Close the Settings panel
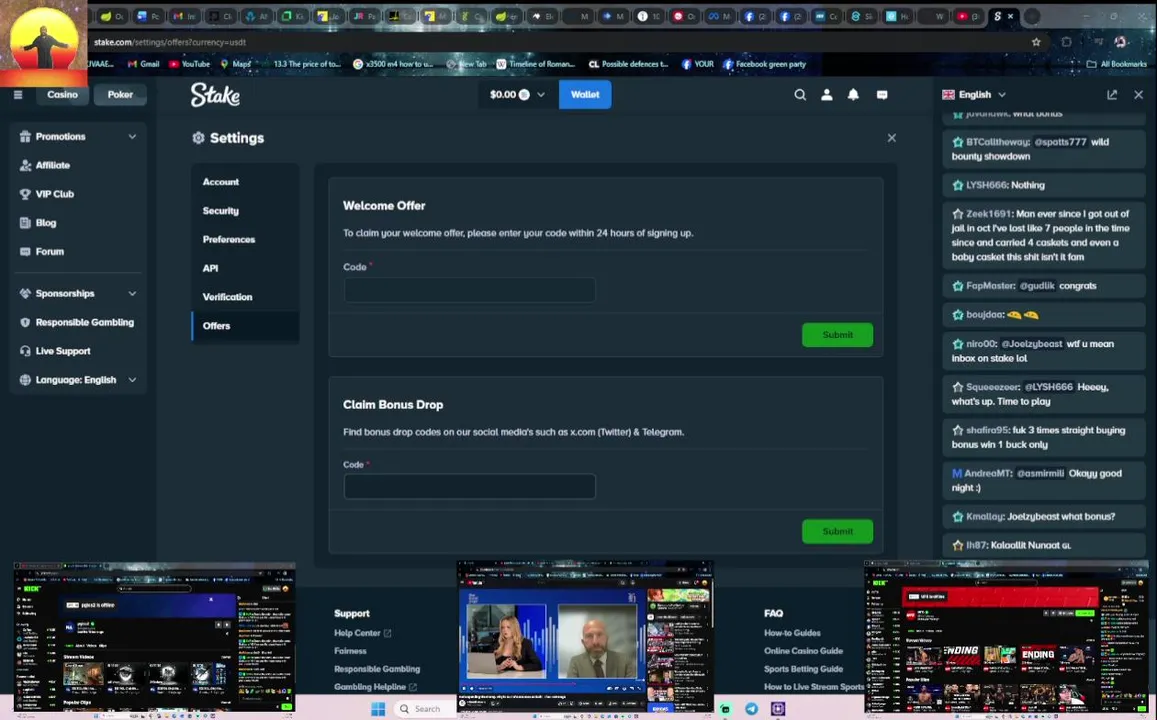 coord(891,138)
